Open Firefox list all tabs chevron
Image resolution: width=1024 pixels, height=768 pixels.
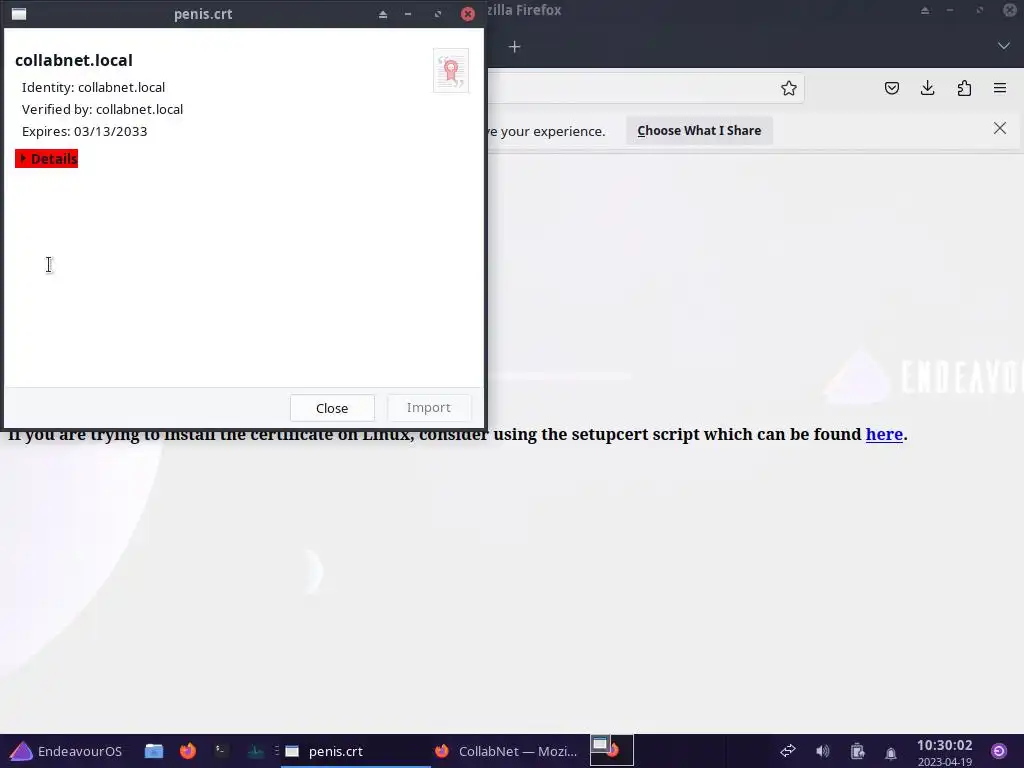click(1004, 46)
